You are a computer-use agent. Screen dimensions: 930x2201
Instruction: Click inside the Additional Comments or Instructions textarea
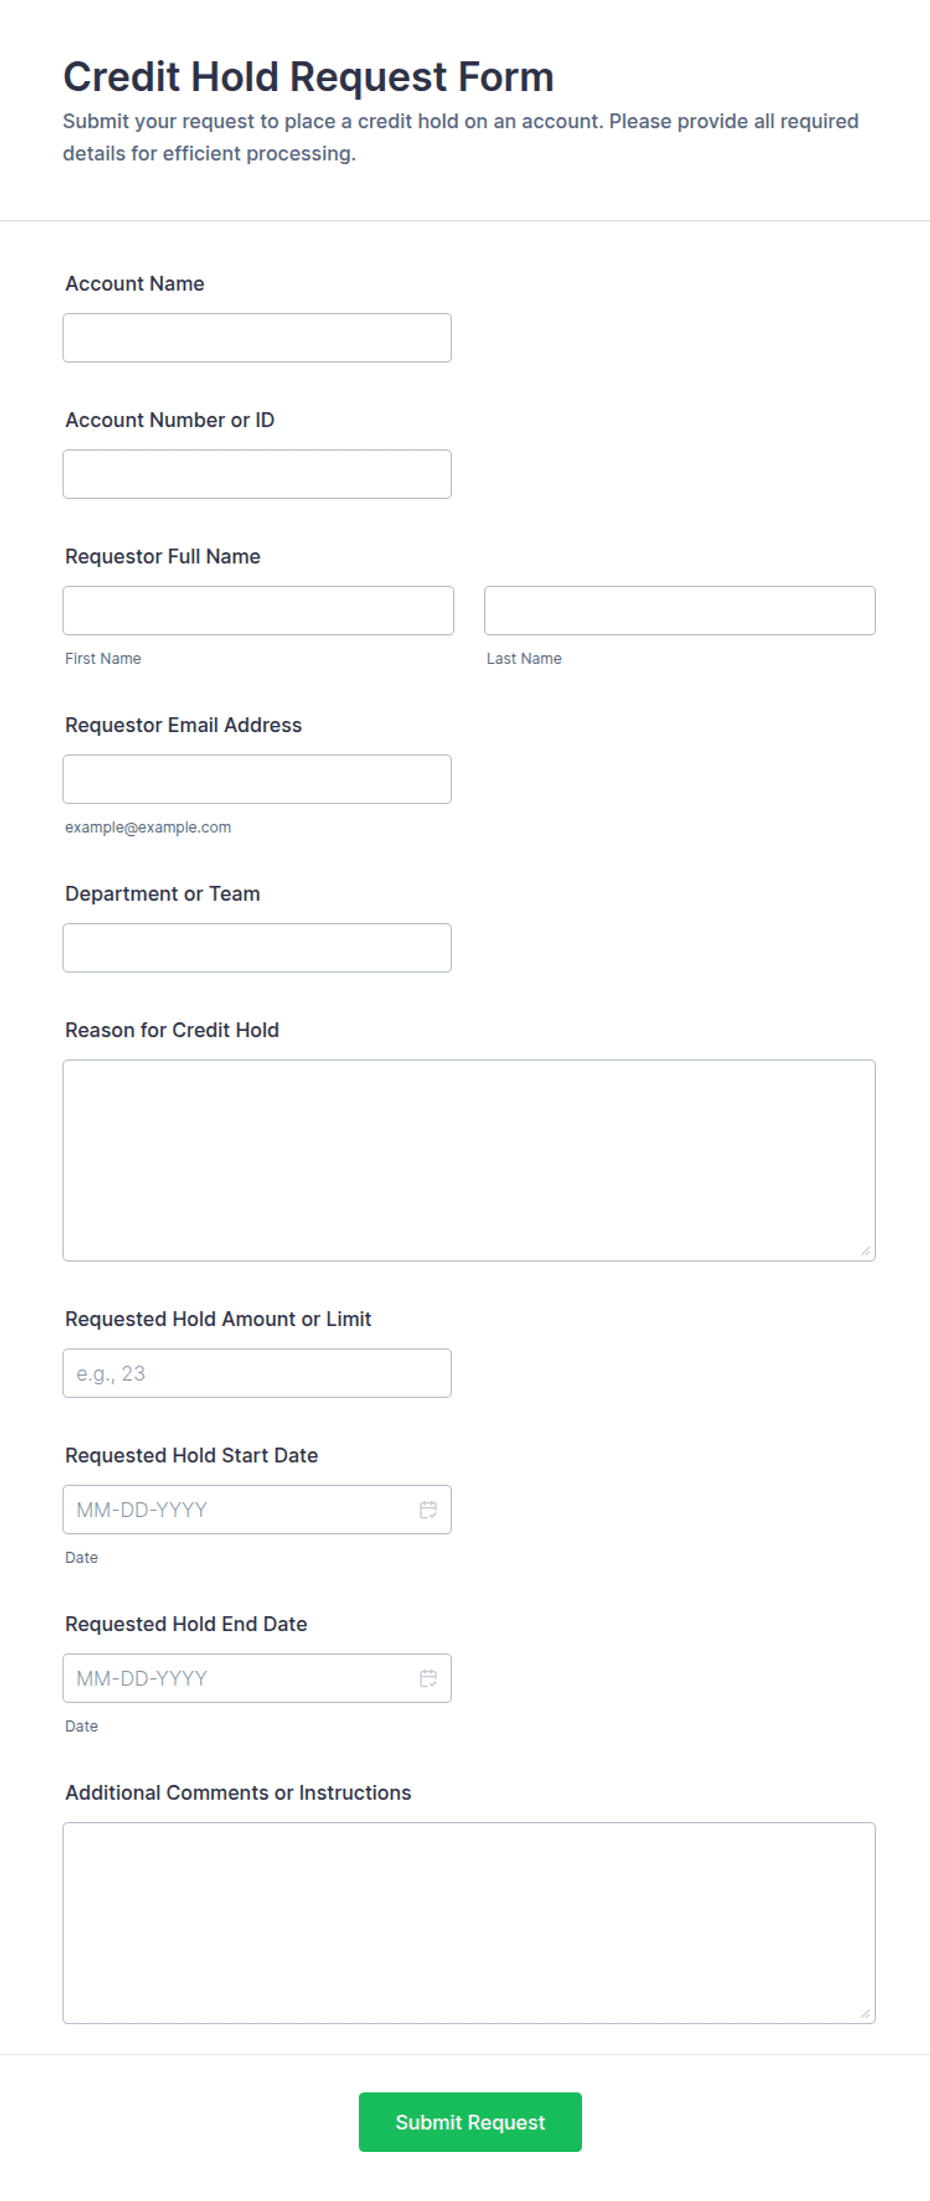(x=469, y=1923)
